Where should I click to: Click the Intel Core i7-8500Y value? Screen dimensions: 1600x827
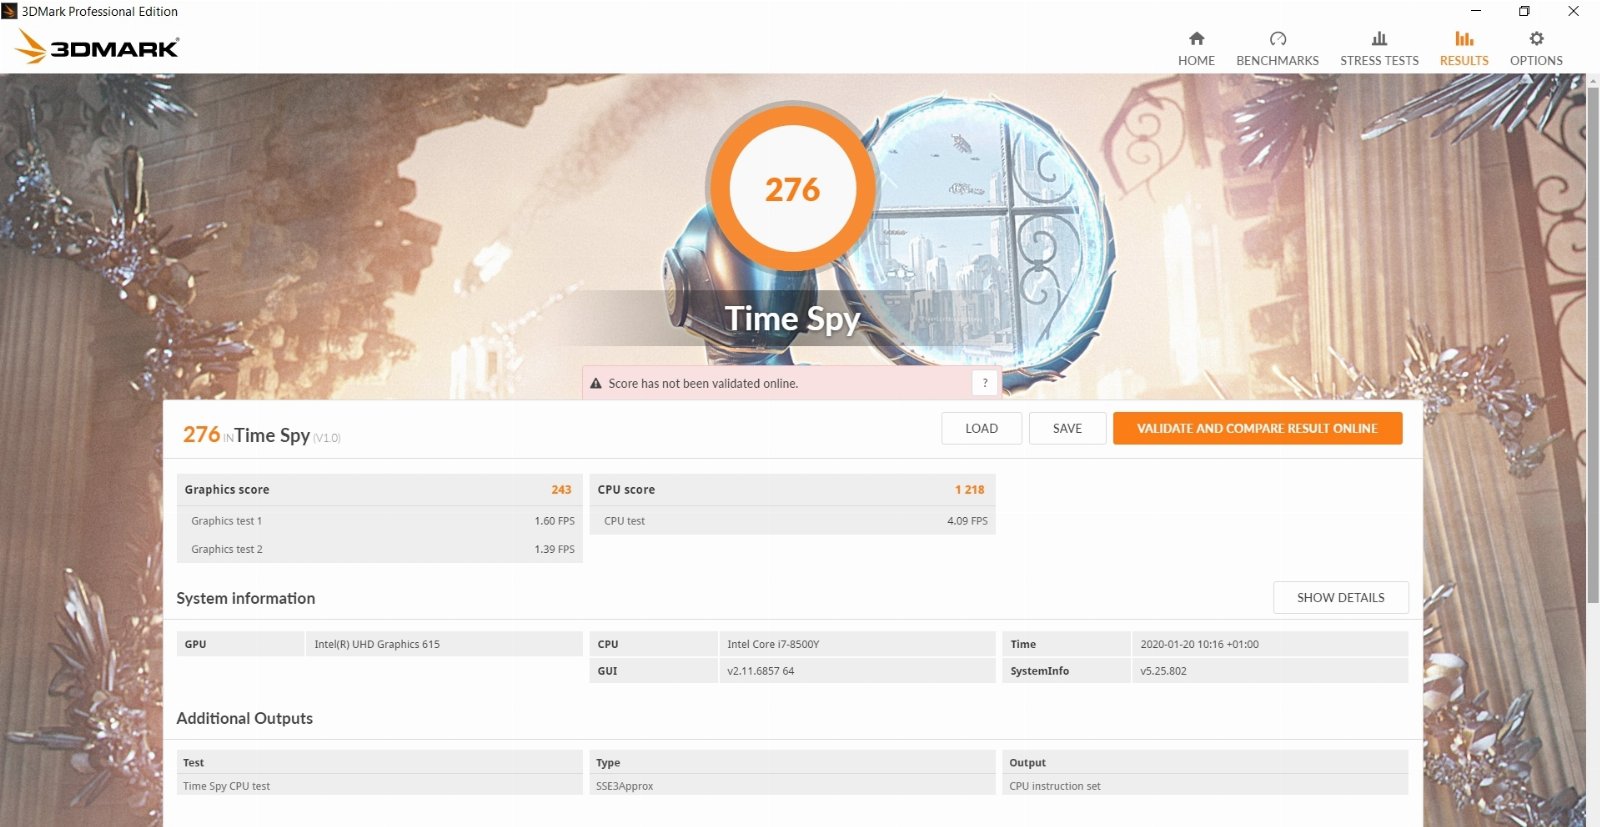[x=773, y=644]
